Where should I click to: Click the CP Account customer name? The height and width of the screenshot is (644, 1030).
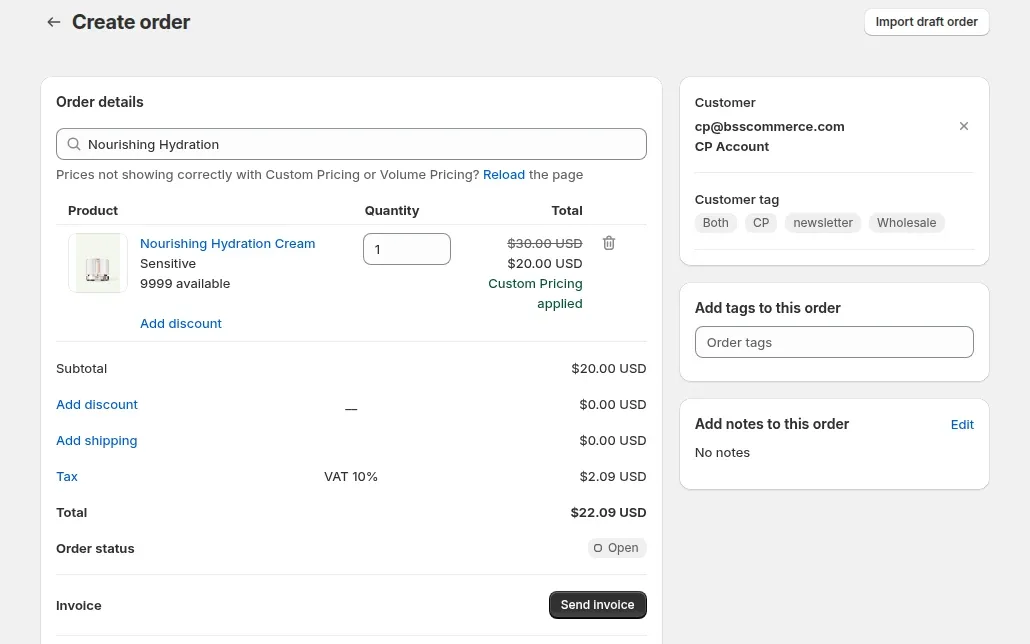(732, 147)
